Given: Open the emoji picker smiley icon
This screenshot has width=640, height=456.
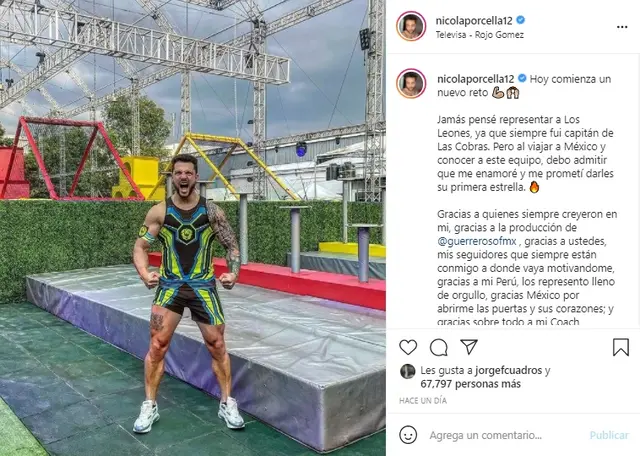Looking at the screenshot, I should point(408,435).
